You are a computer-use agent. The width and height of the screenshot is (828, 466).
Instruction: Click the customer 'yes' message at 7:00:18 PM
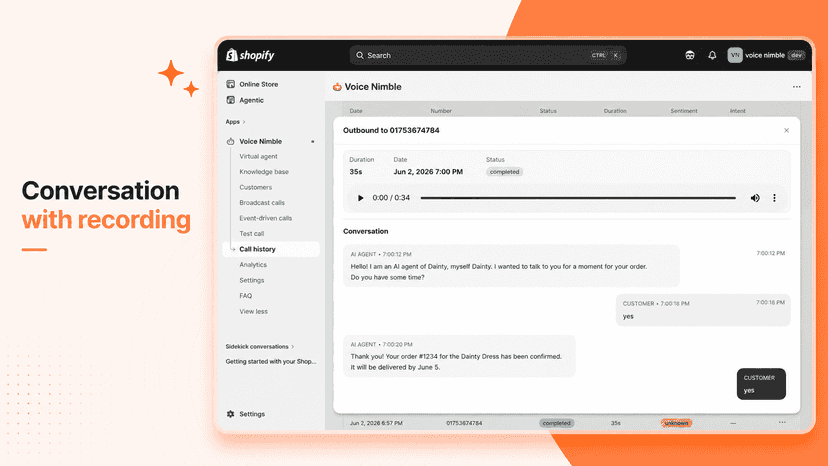(703, 310)
